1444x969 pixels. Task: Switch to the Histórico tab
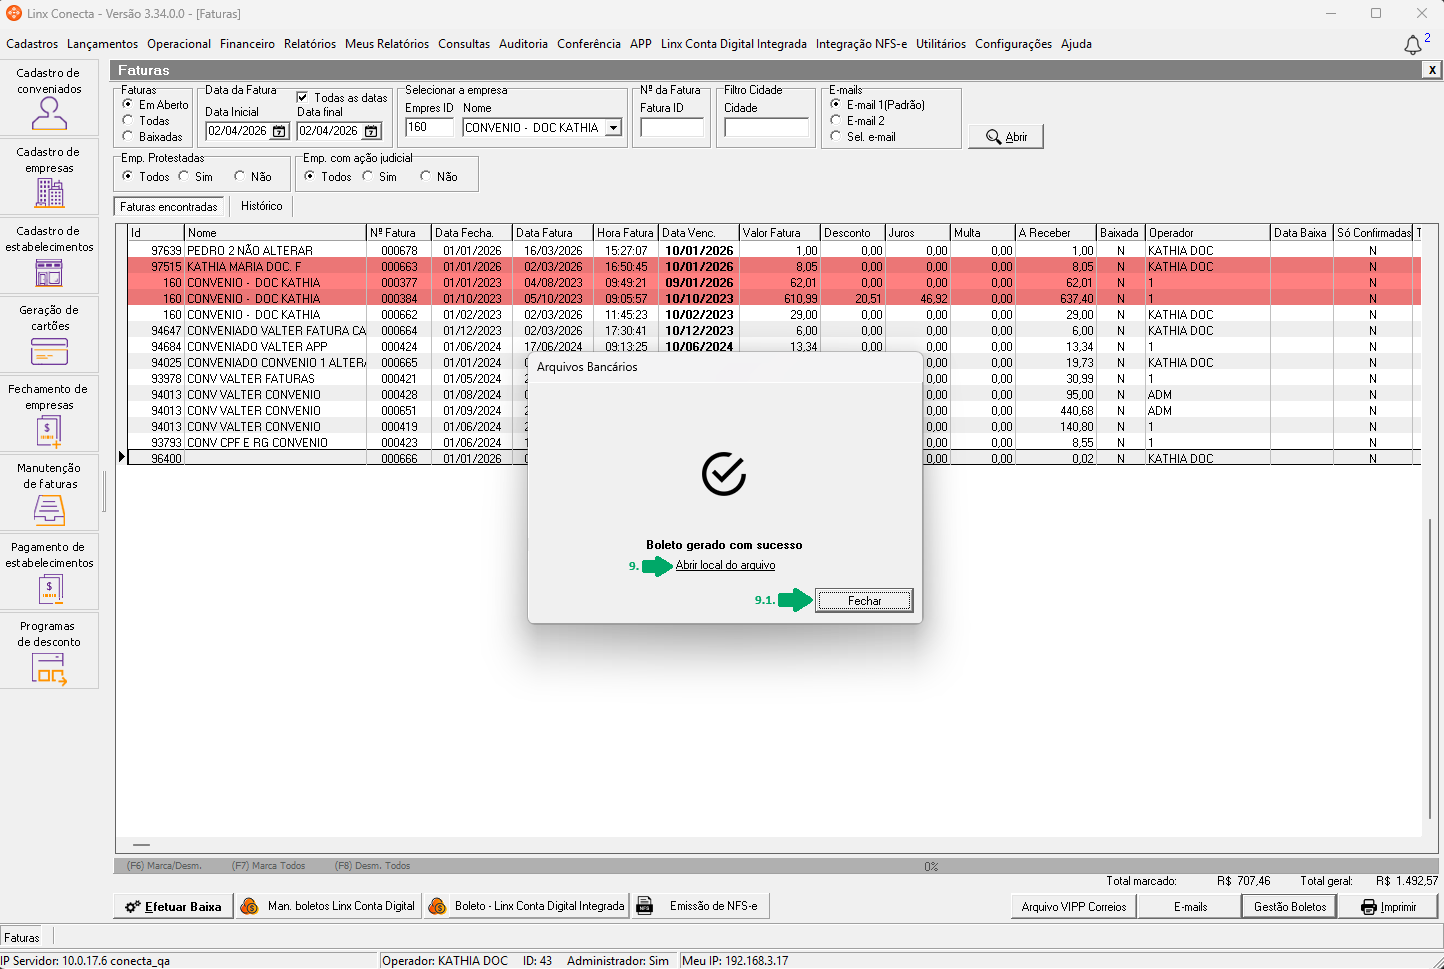(262, 206)
